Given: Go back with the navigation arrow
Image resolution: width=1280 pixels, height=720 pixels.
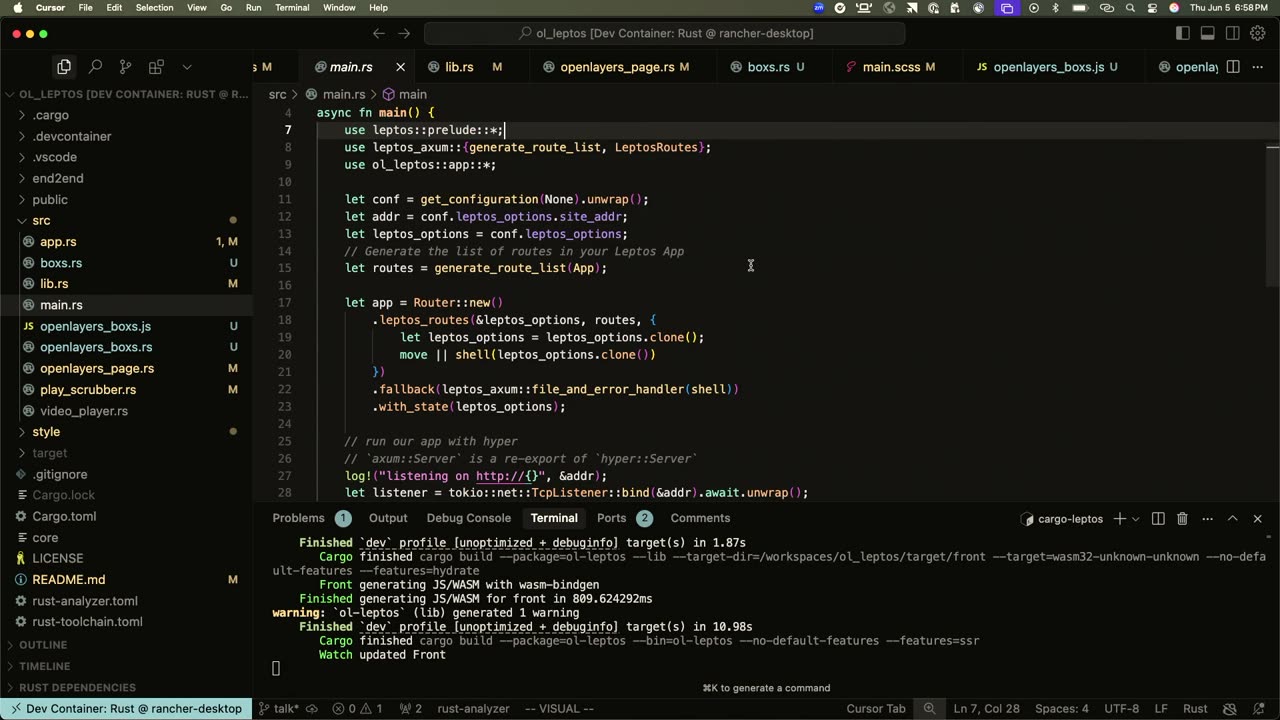Looking at the screenshot, I should 379,33.
